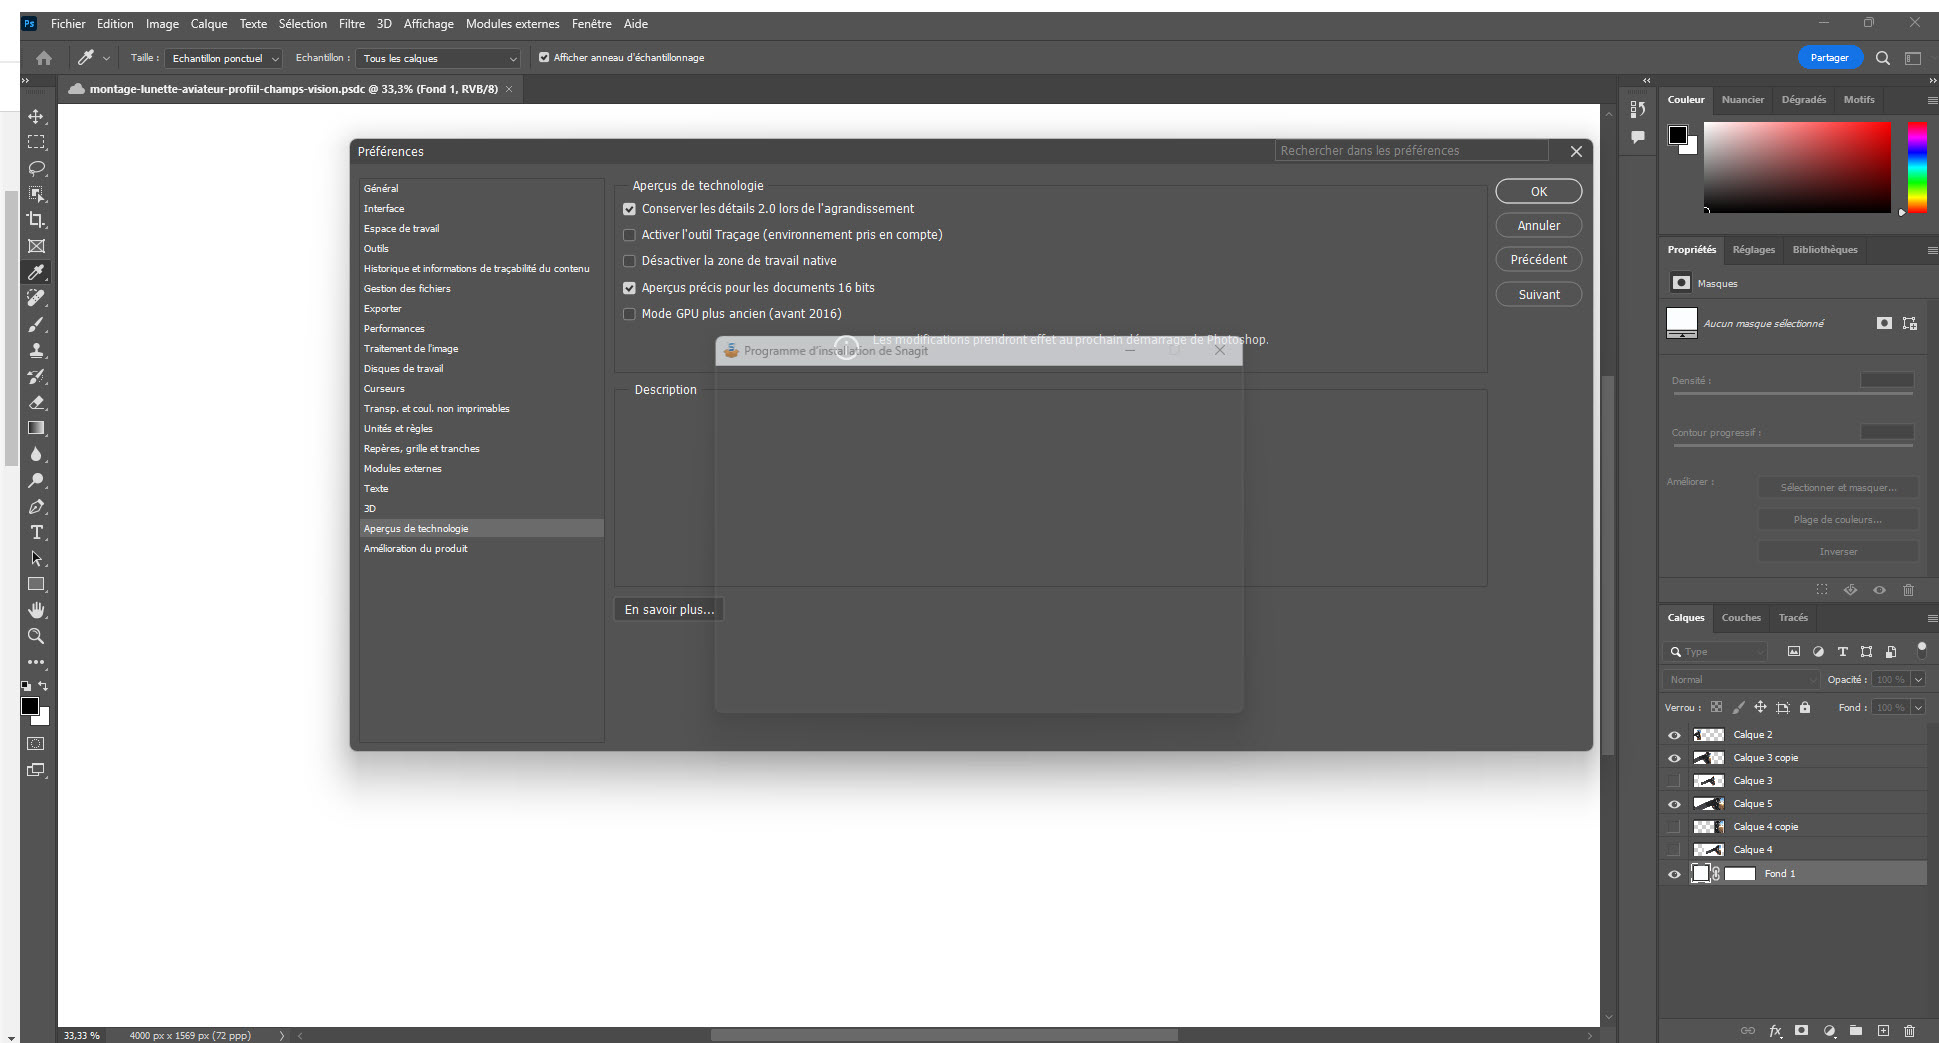The image size is (1939, 1043).
Task: Lock transparent pixels in the Layers panel
Action: pos(1716,707)
